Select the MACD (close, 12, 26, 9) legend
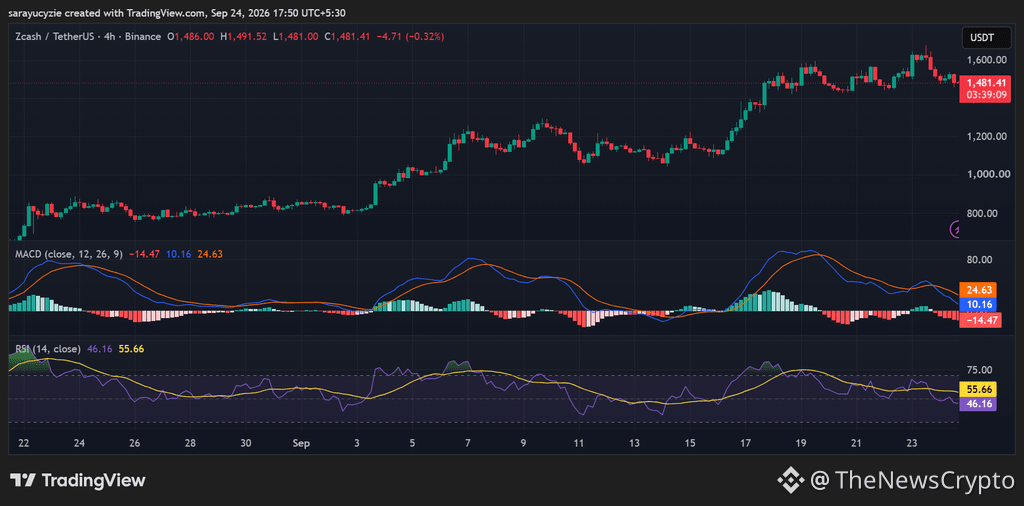 pos(69,254)
